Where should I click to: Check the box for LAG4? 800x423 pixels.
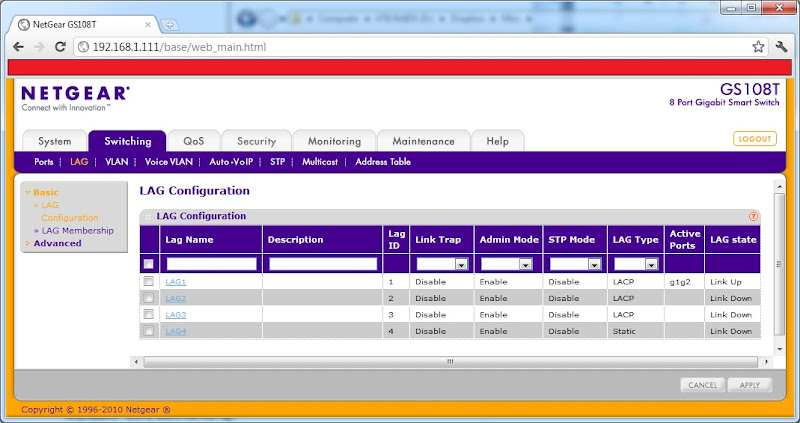(x=148, y=331)
